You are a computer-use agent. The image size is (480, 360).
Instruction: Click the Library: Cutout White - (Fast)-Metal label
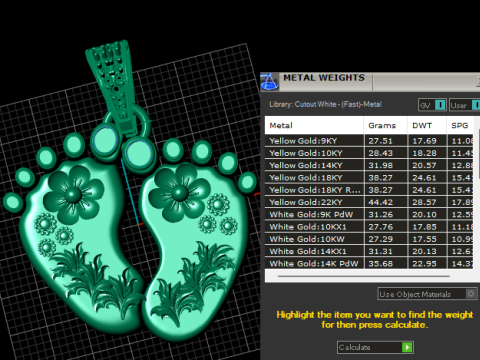coord(325,104)
